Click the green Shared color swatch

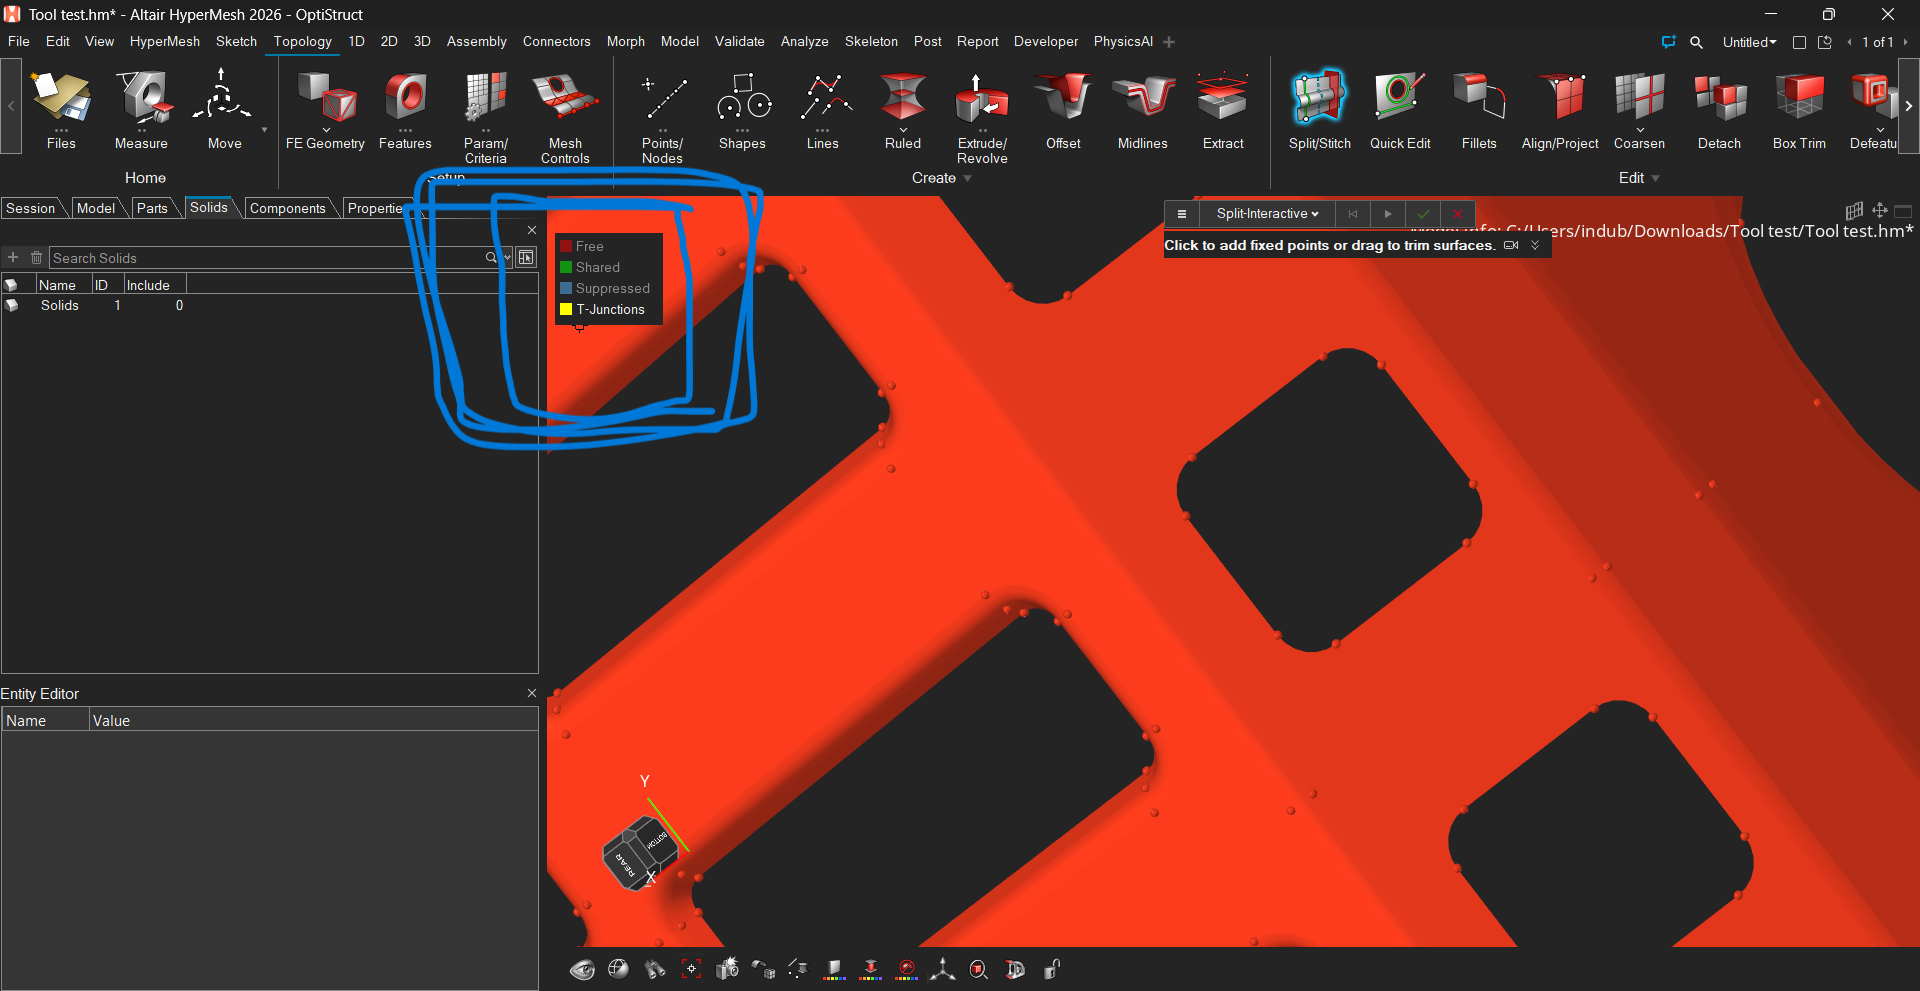pos(566,267)
